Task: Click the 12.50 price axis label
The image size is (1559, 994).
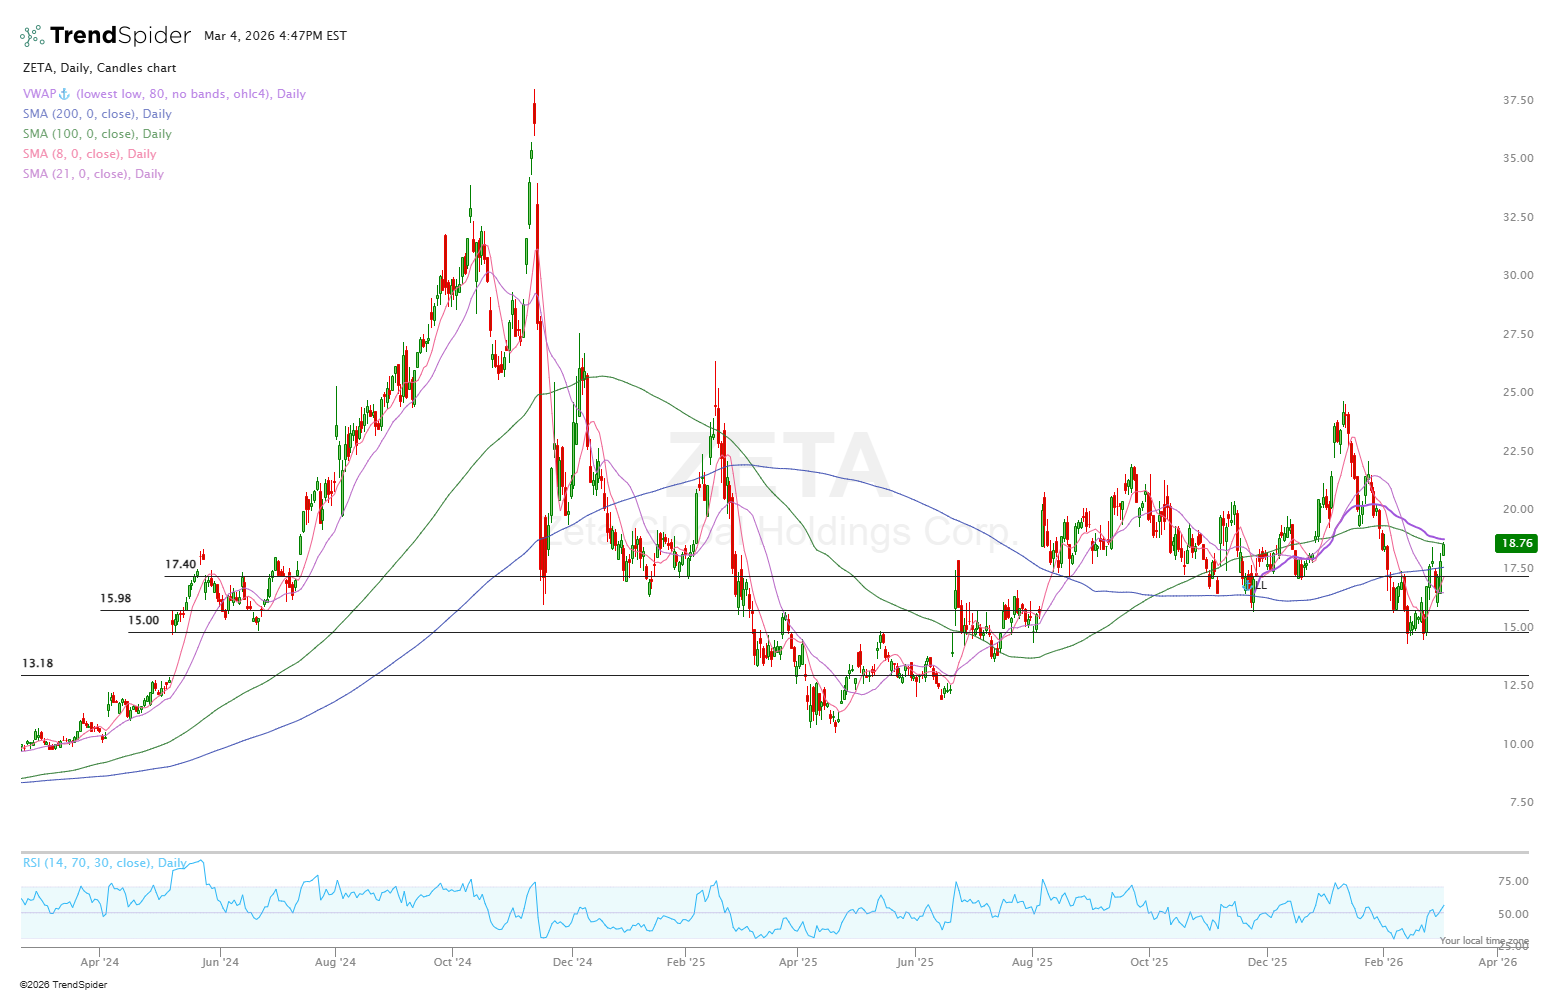Action: click(1518, 686)
